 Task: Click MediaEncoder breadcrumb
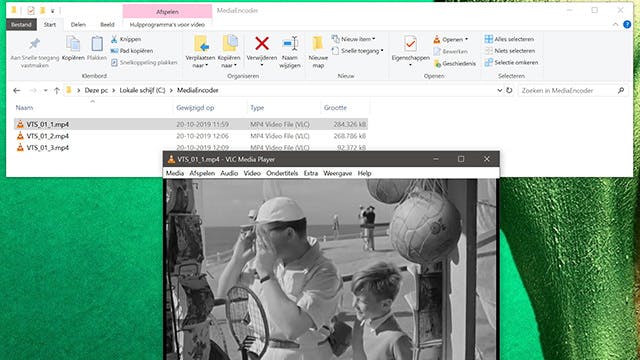[198, 90]
